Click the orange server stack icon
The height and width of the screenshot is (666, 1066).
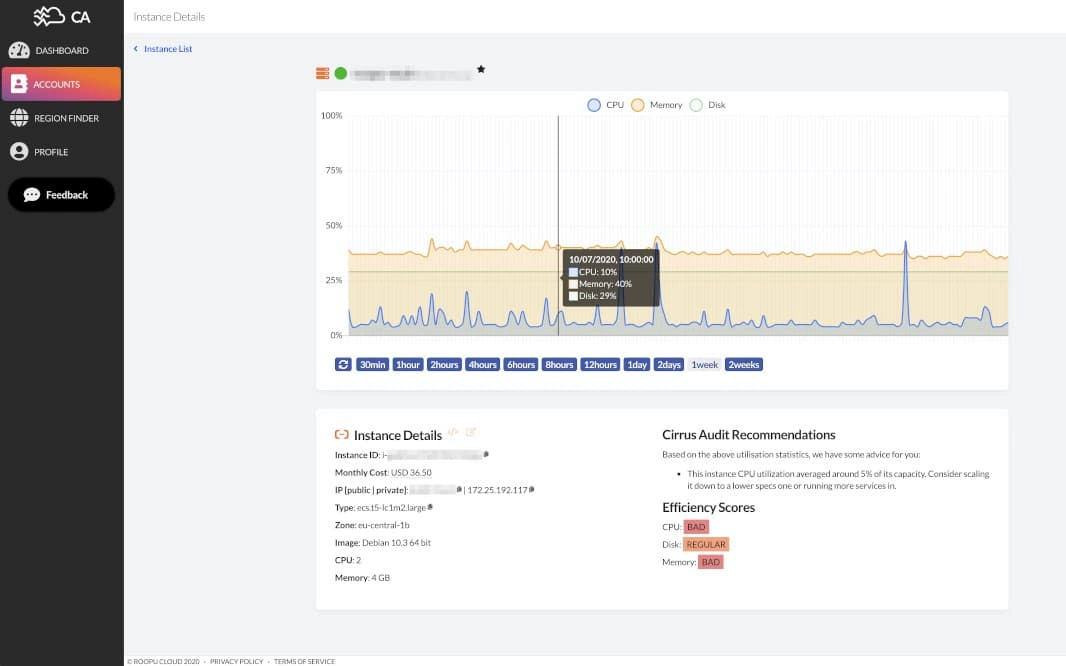[x=322, y=73]
